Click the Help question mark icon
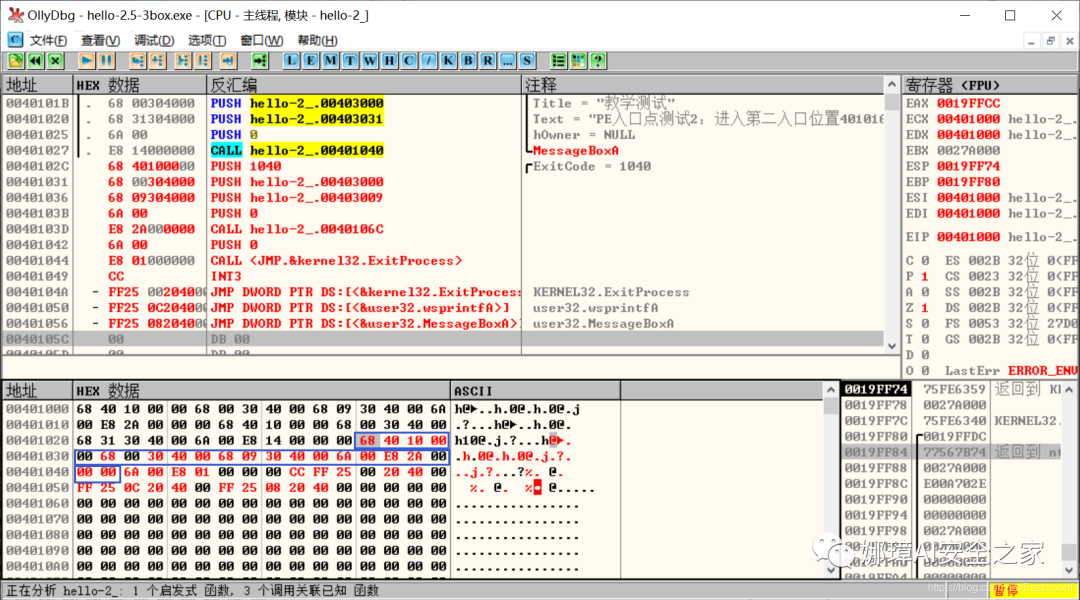 tap(598, 61)
